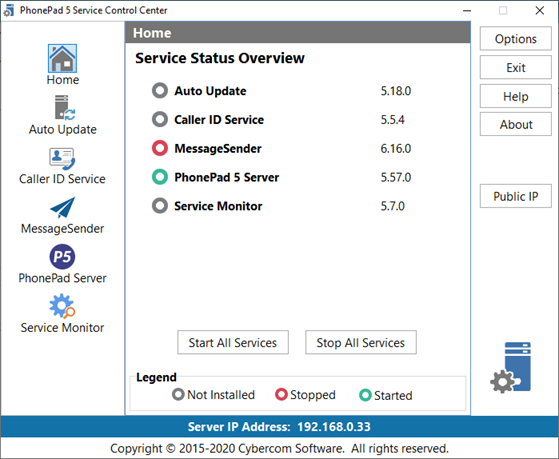Select the Caller ID Service sidebar label
The width and height of the screenshot is (559, 459).
tap(62, 179)
